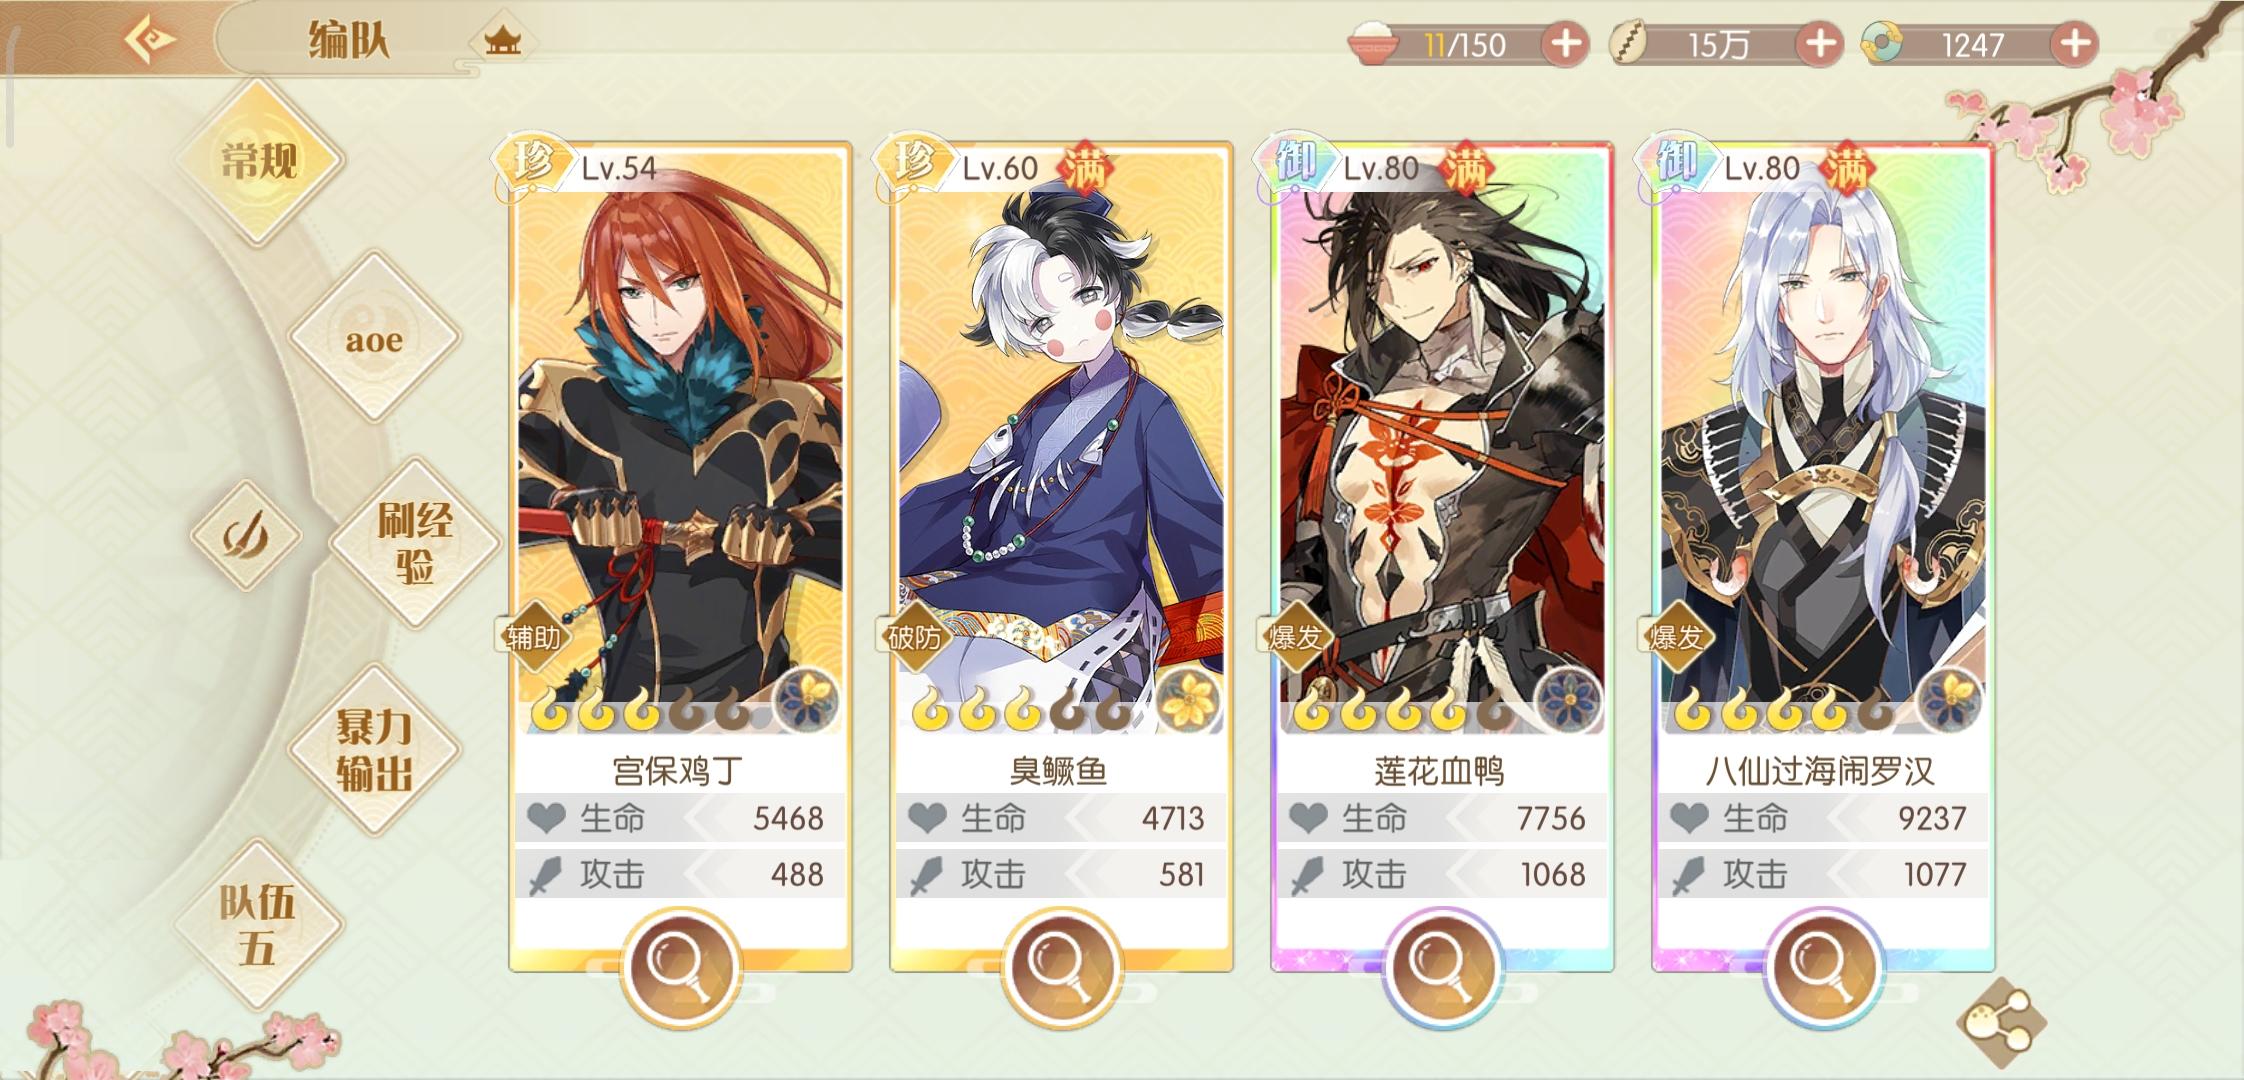
Task: Tap the back arrow icon
Action: click(x=148, y=42)
